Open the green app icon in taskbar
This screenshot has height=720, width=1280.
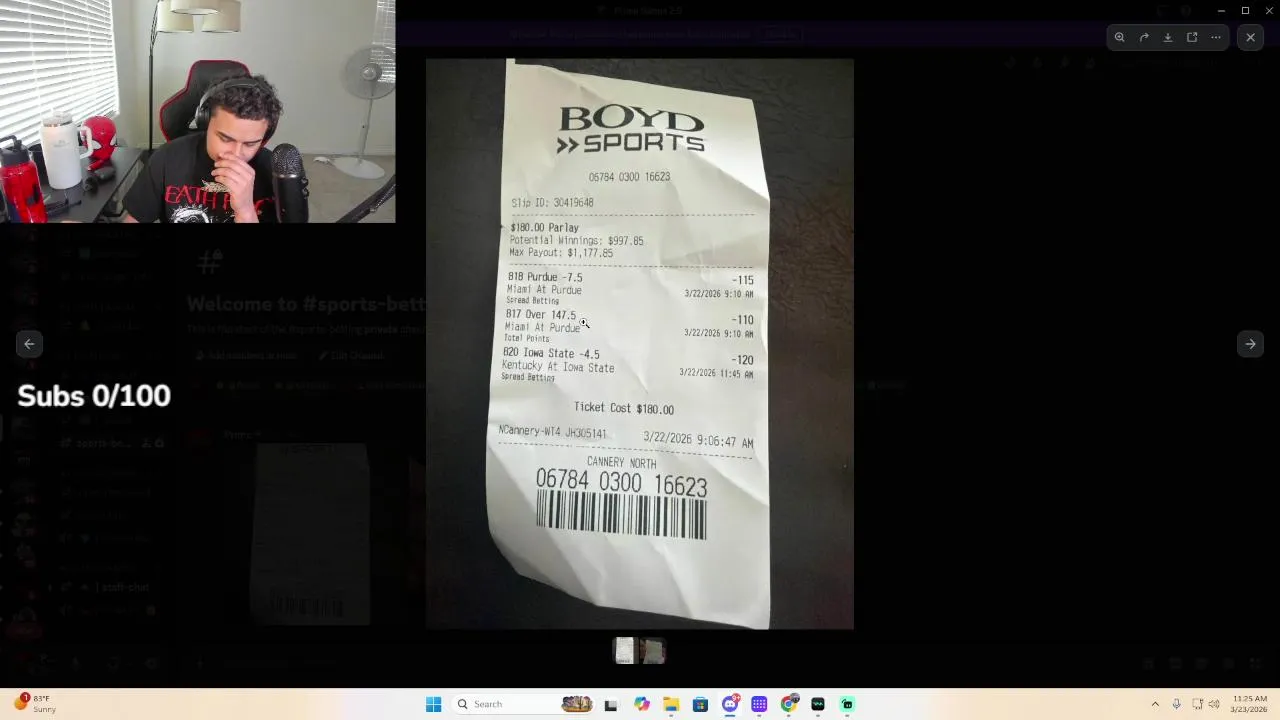pyautogui.click(x=847, y=704)
